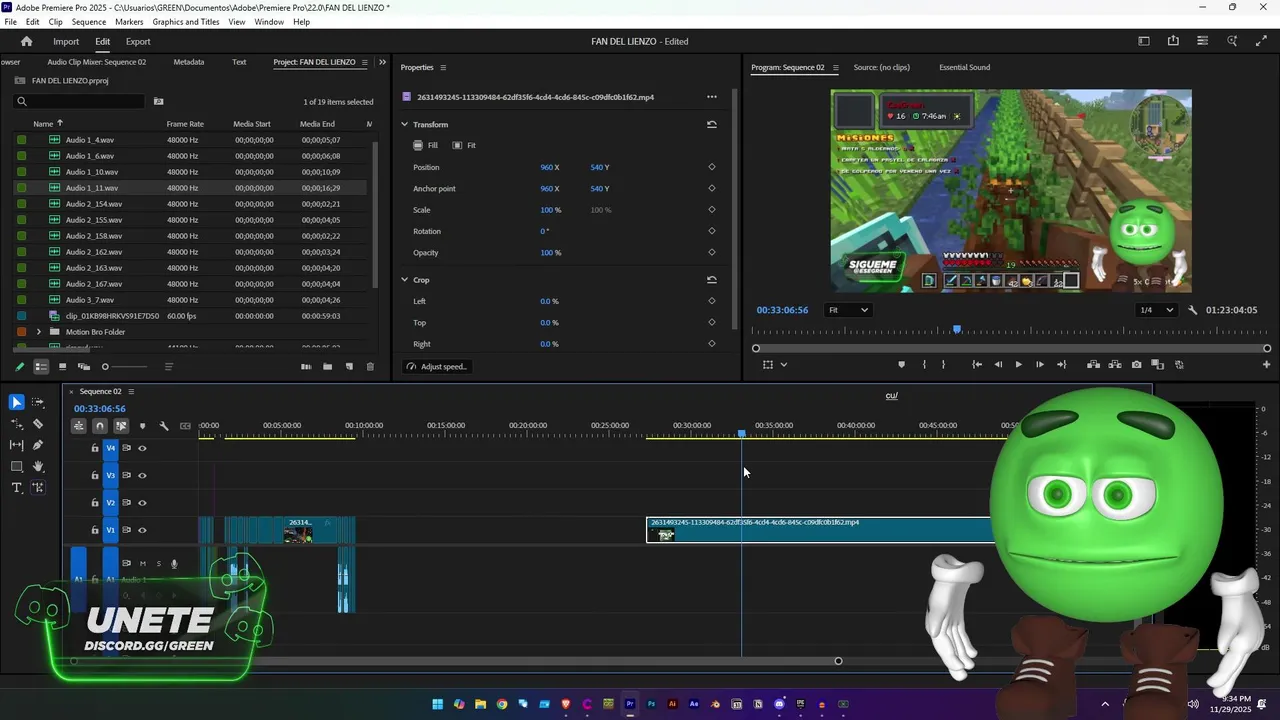
Task: Toggle V2 track output eye
Action: pyautogui.click(x=142, y=503)
